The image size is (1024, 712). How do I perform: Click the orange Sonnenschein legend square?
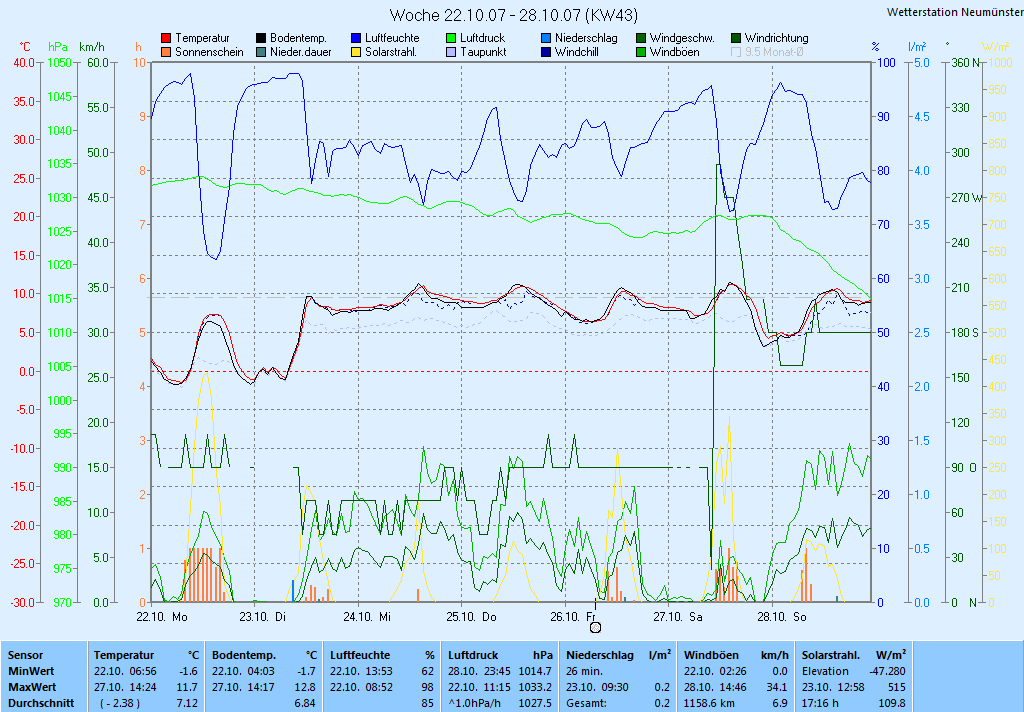pos(166,52)
